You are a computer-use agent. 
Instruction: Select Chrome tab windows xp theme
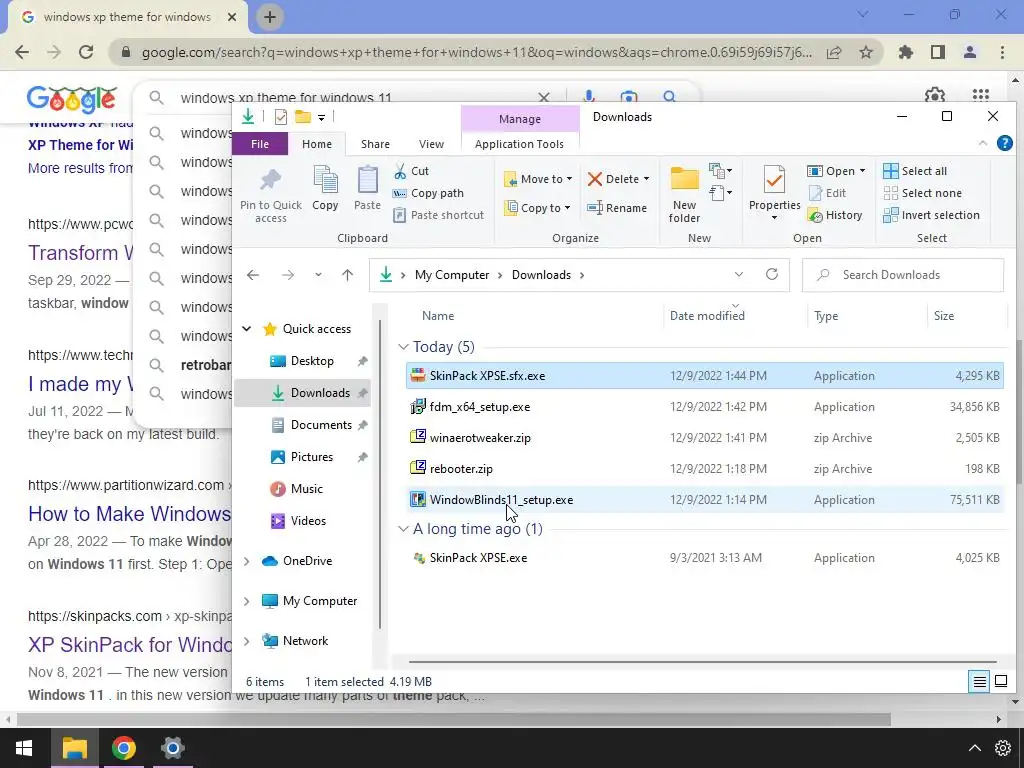pyautogui.click(x=127, y=17)
